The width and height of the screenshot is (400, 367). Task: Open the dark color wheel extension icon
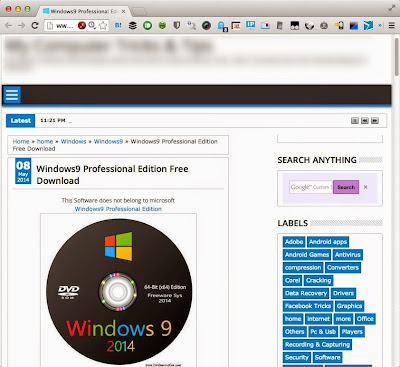coord(206,25)
